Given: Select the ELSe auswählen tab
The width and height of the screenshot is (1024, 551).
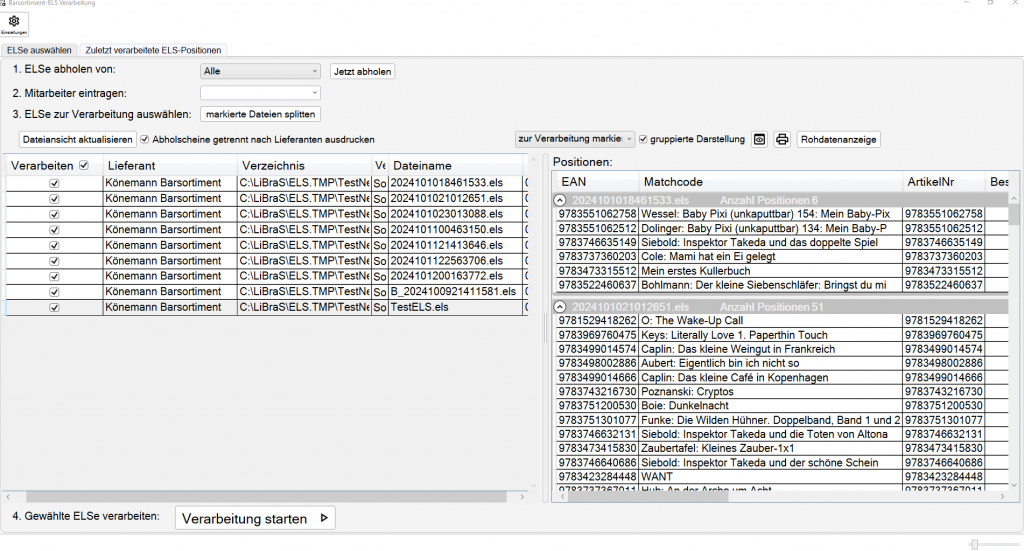Looking at the screenshot, I should point(39,49).
